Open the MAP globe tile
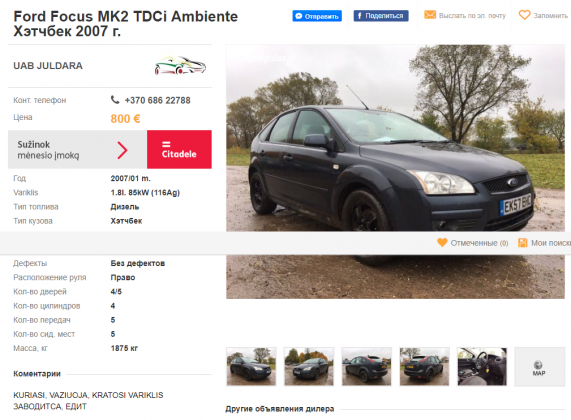 (x=539, y=367)
